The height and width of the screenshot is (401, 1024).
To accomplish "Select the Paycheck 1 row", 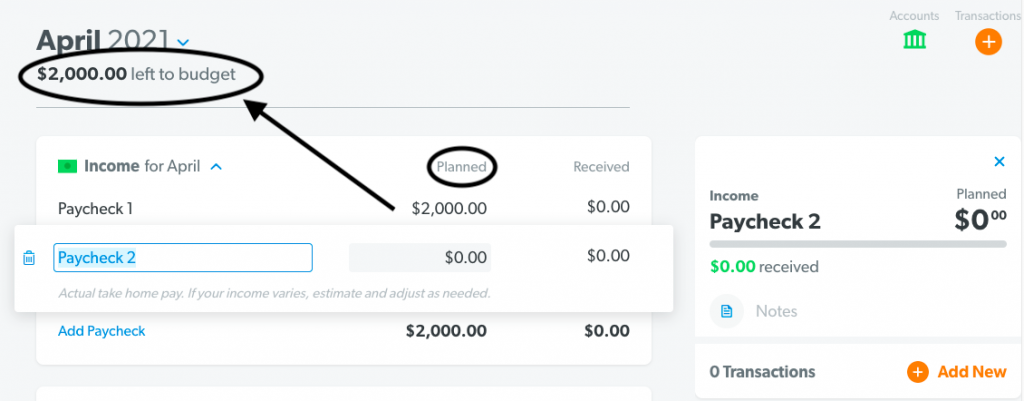I will 344,208.
